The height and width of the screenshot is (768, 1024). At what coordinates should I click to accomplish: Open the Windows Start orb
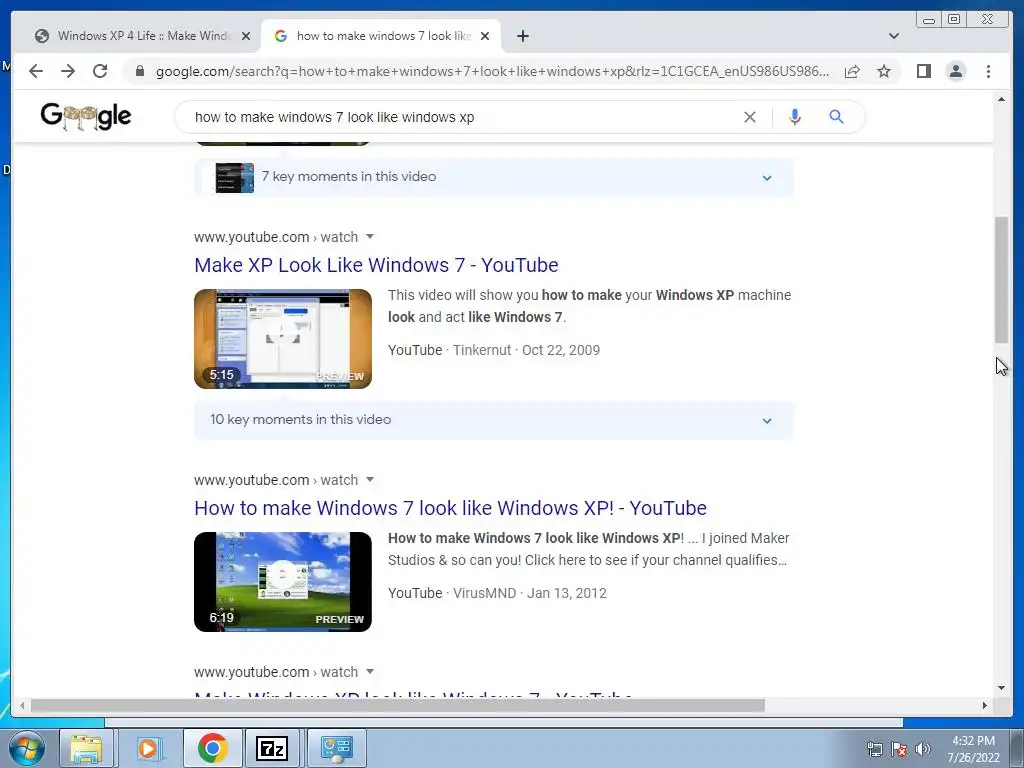click(26, 748)
